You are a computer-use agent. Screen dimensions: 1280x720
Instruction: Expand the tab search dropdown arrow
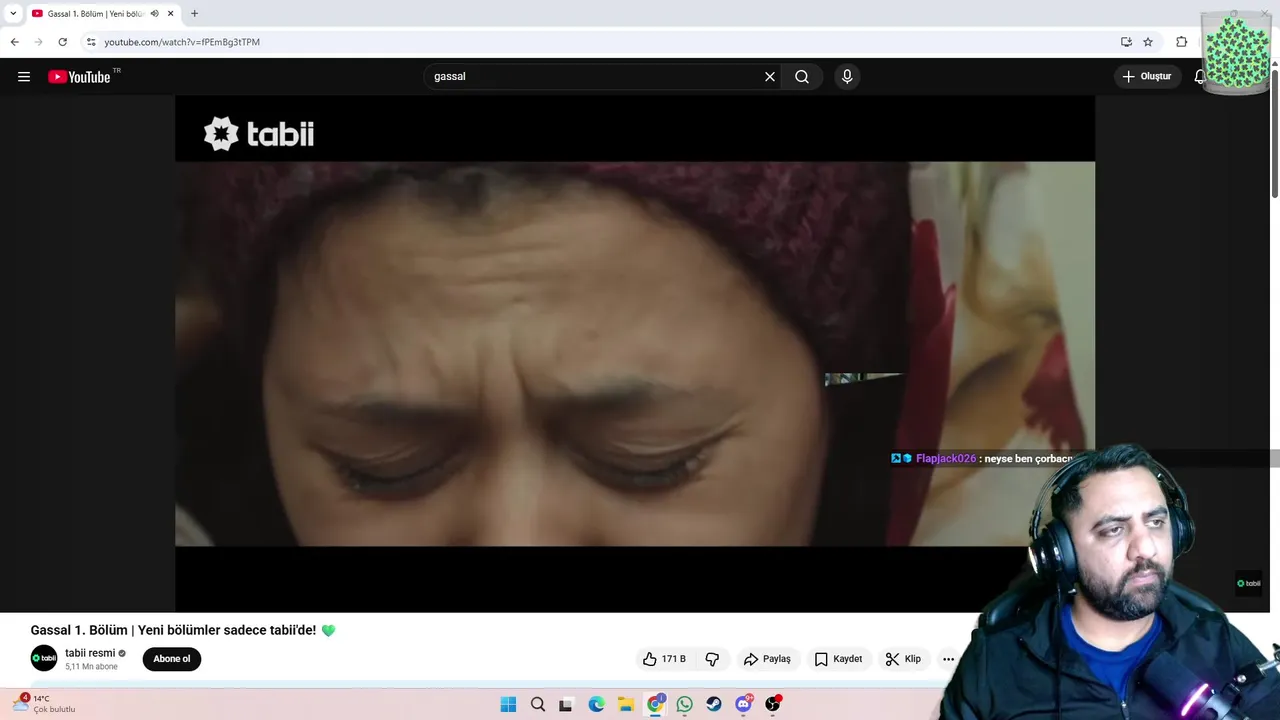coord(12,14)
